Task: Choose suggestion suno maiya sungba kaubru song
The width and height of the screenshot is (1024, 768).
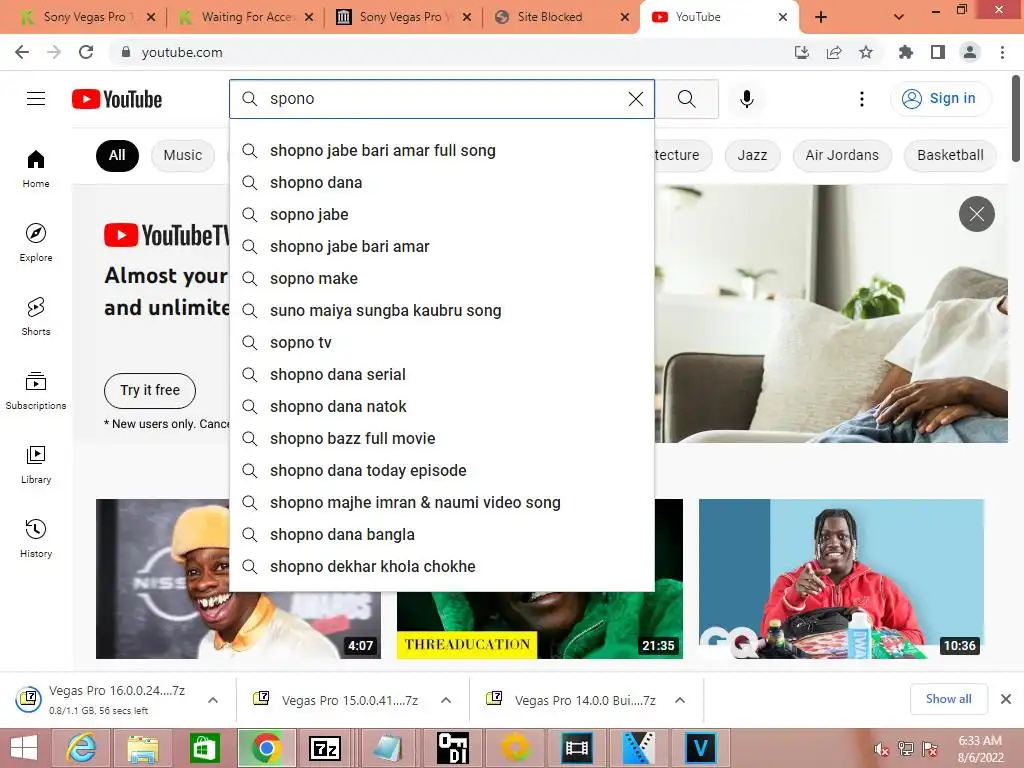Action: click(x=442, y=311)
